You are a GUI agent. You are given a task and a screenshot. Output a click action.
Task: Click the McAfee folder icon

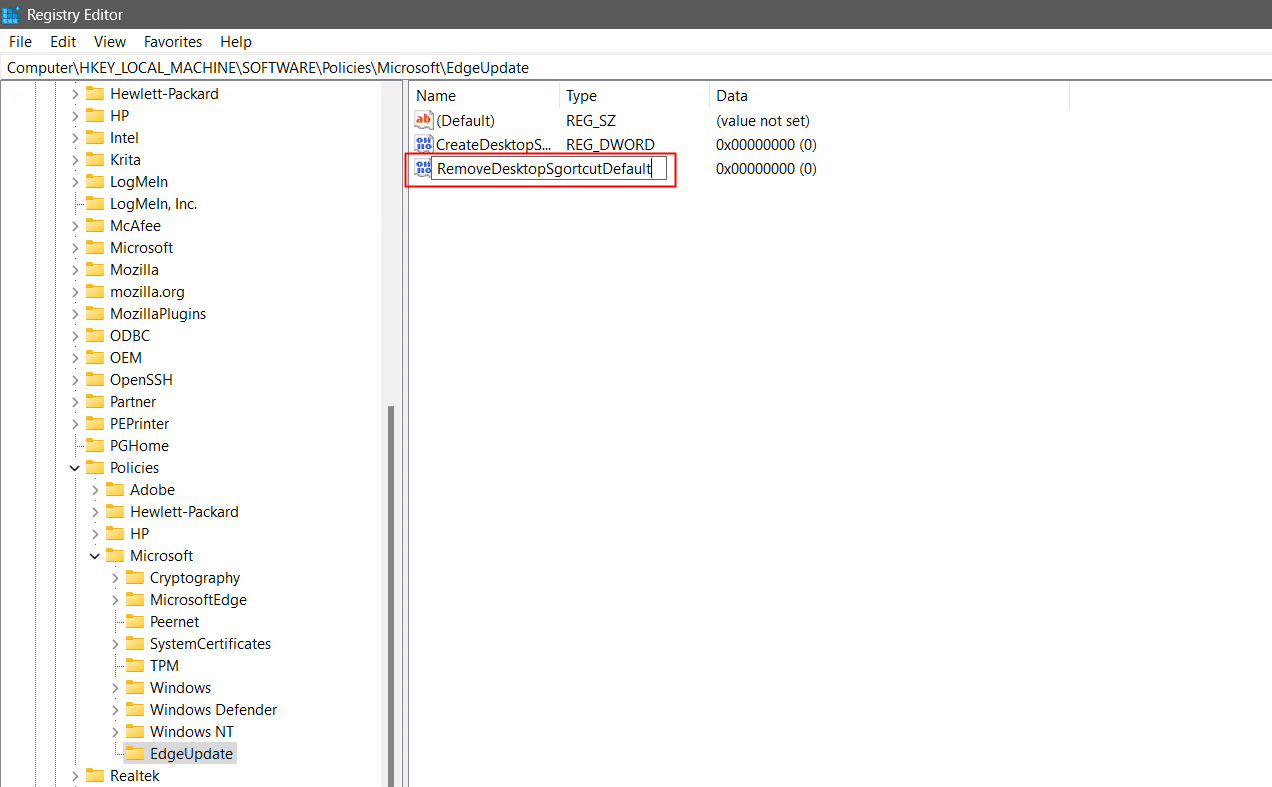94,225
